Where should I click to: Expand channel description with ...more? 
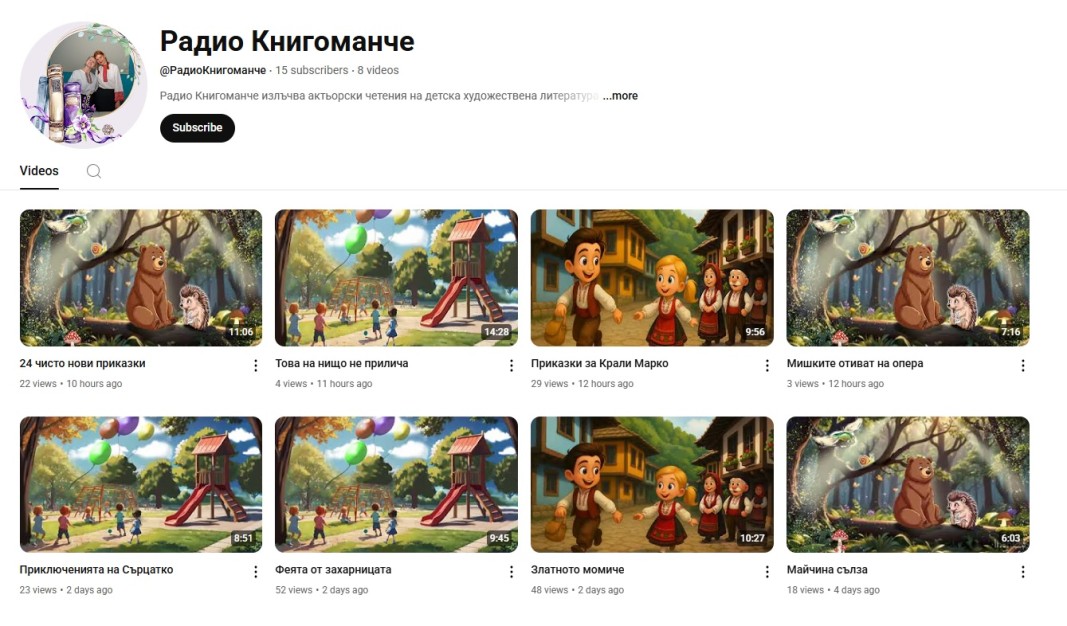click(x=620, y=96)
